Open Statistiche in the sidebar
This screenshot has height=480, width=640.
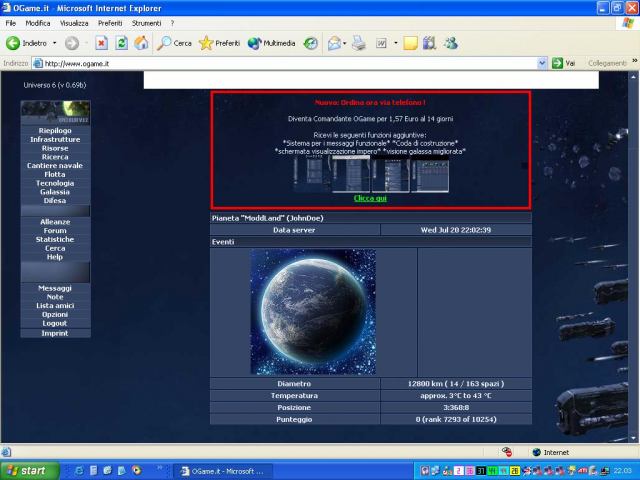pos(55,239)
